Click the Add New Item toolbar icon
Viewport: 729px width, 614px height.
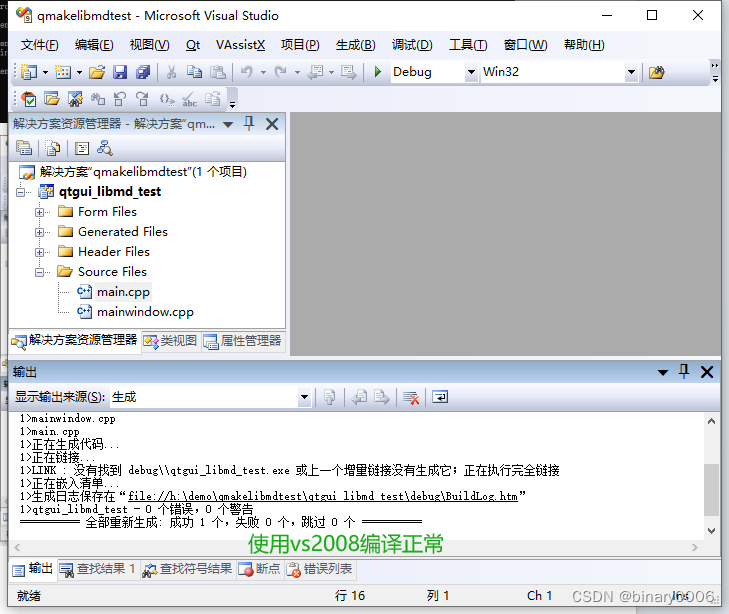63,72
